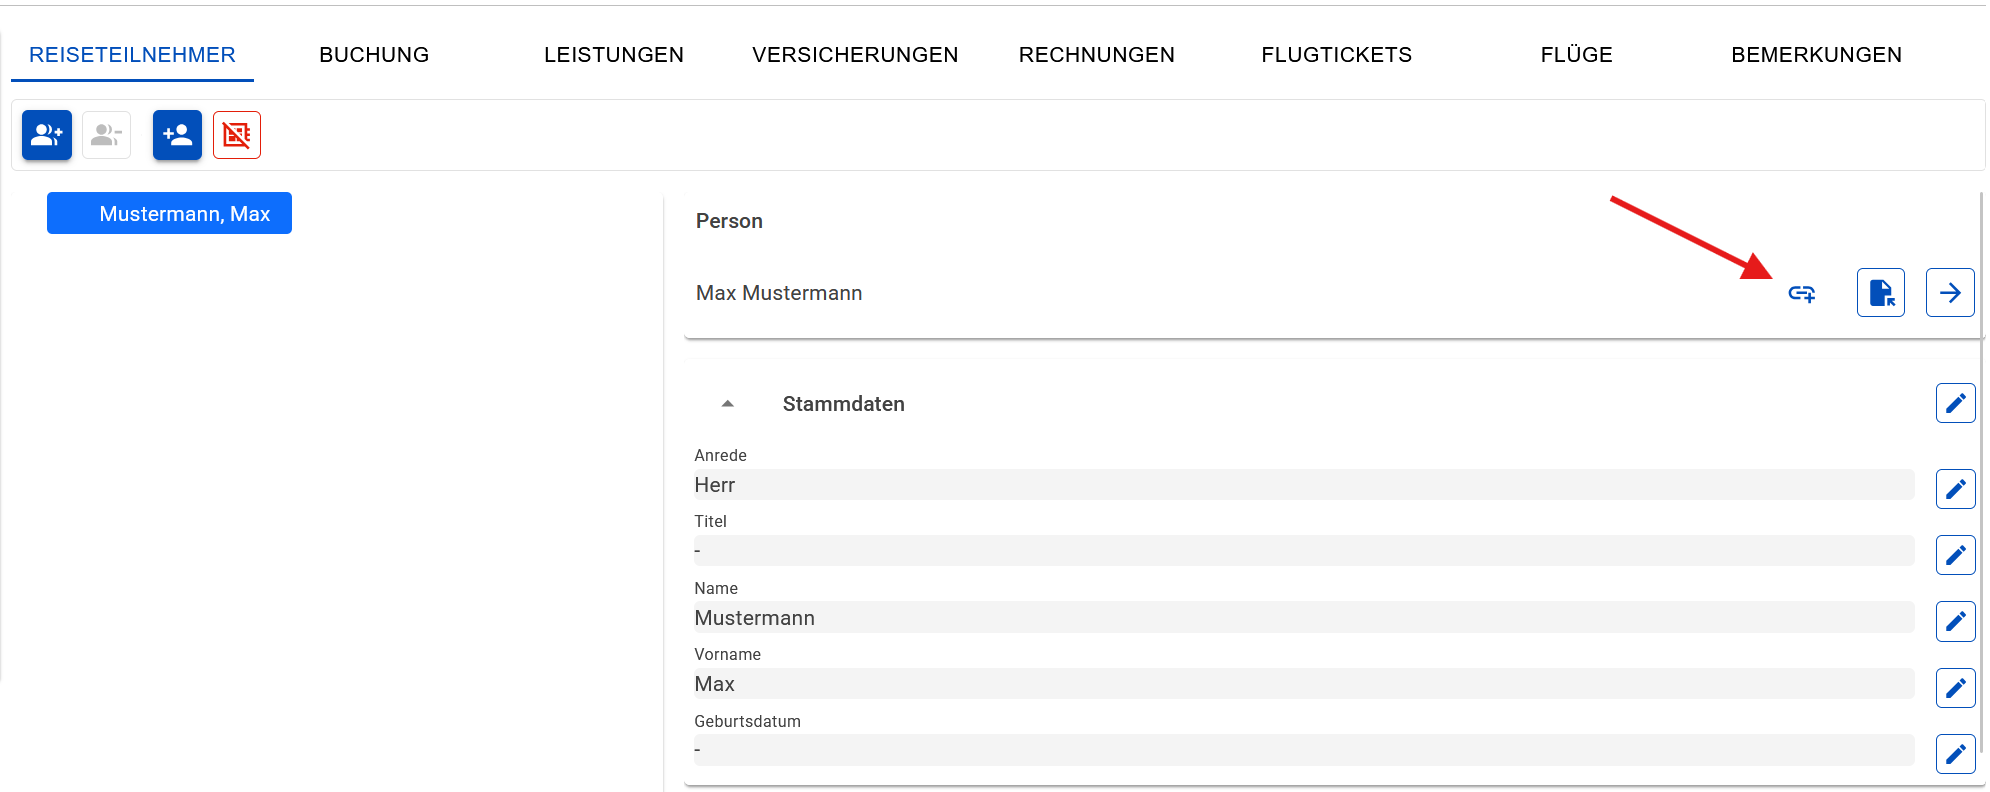Viewport: 1990px width, 792px height.
Task: Click the red crossed-out list icon
Action: (x=237, y=135)
